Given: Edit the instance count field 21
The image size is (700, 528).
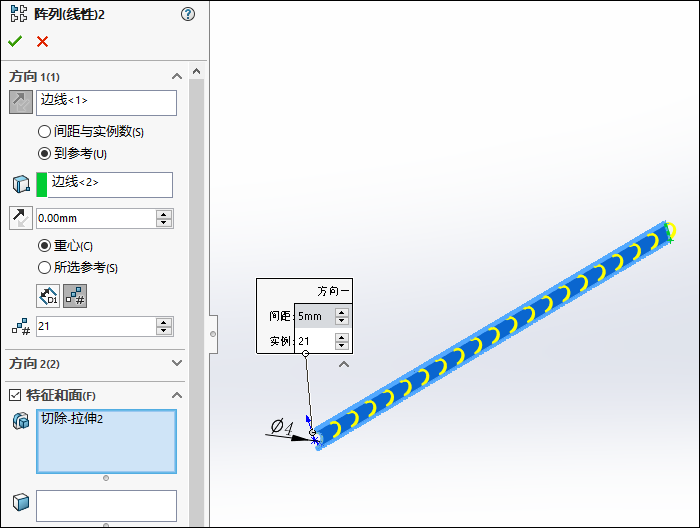Looking at the screenshot, I should point(96,327).
